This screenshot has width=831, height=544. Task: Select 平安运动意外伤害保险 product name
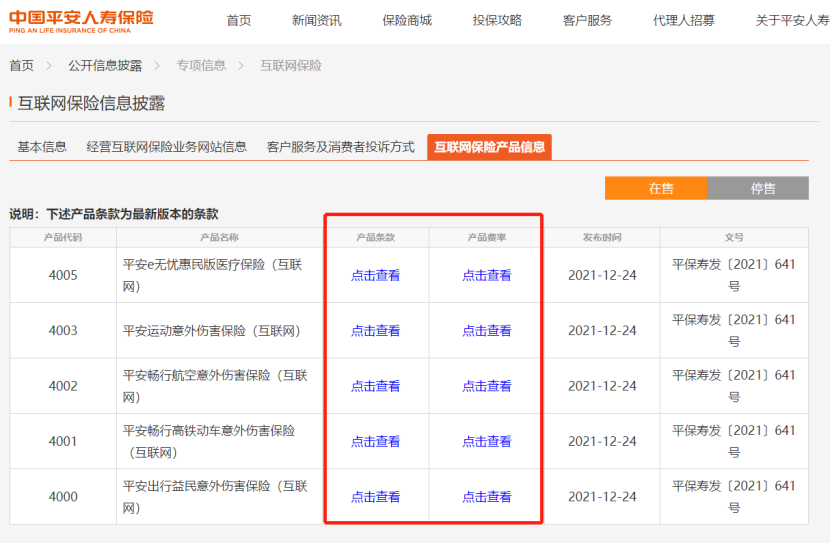point(212,331)
